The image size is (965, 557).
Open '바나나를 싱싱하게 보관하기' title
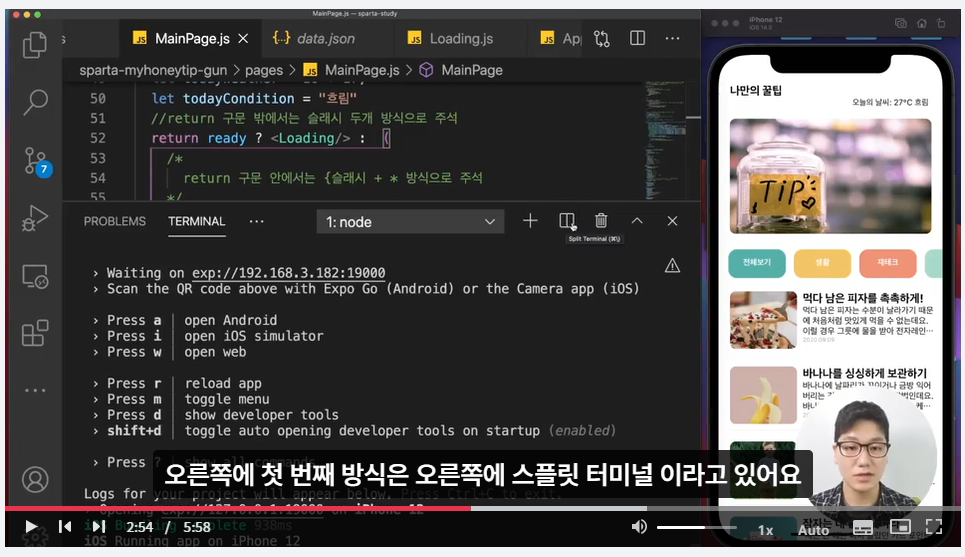tap(864, 373)
